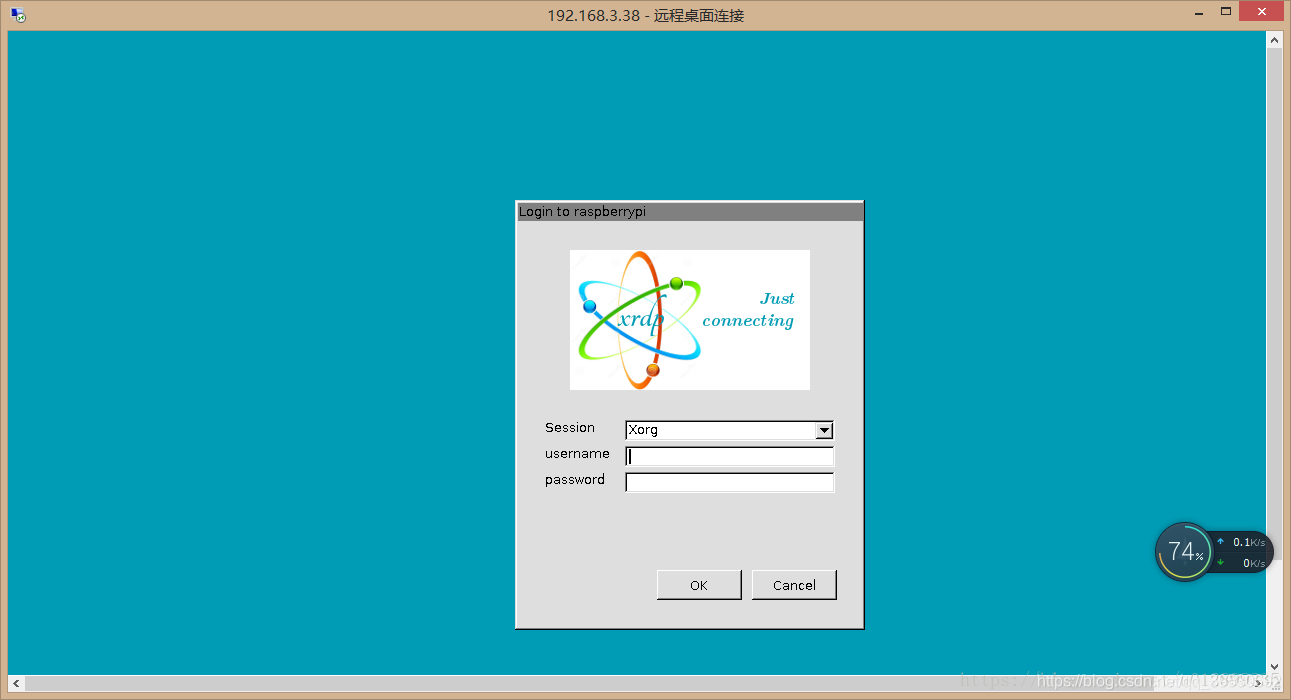The image size is (1291, 700).
Task: Click the Session dropdown arrow
Action: 824,430
